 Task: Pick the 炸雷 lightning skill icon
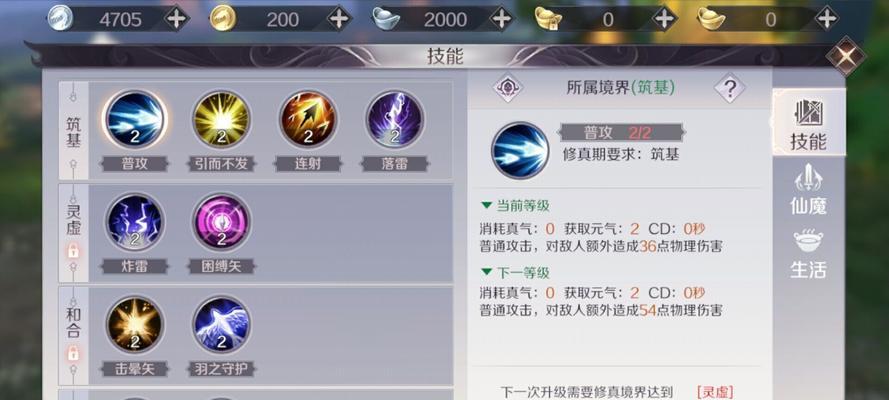(x=135, y=223)
